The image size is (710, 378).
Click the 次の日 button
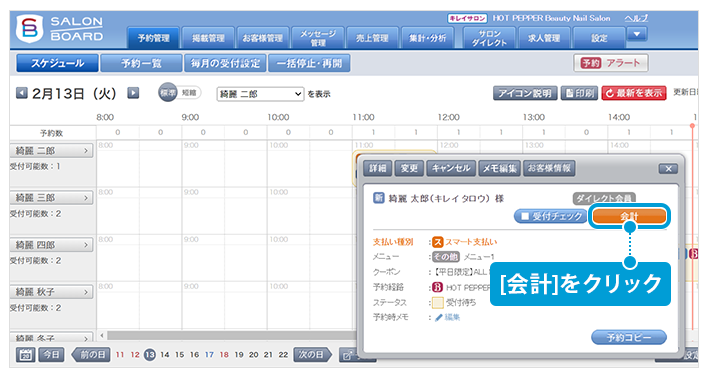(312, 354)
